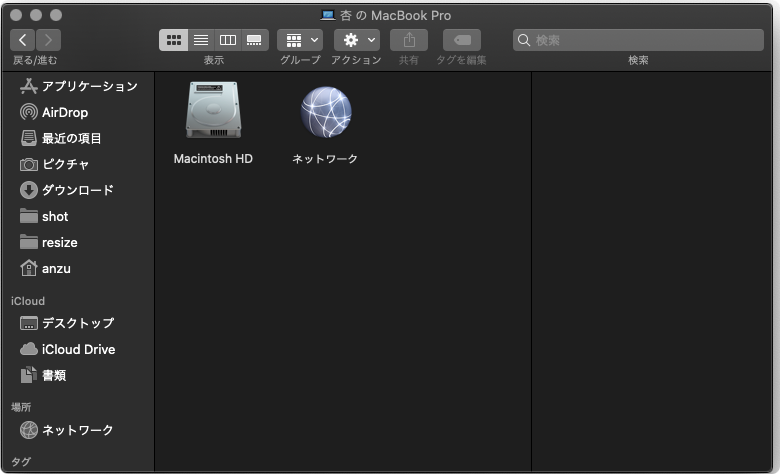
Task: Click the Edit Tags (タグを編集) button
Action: (x=462, y=40)
